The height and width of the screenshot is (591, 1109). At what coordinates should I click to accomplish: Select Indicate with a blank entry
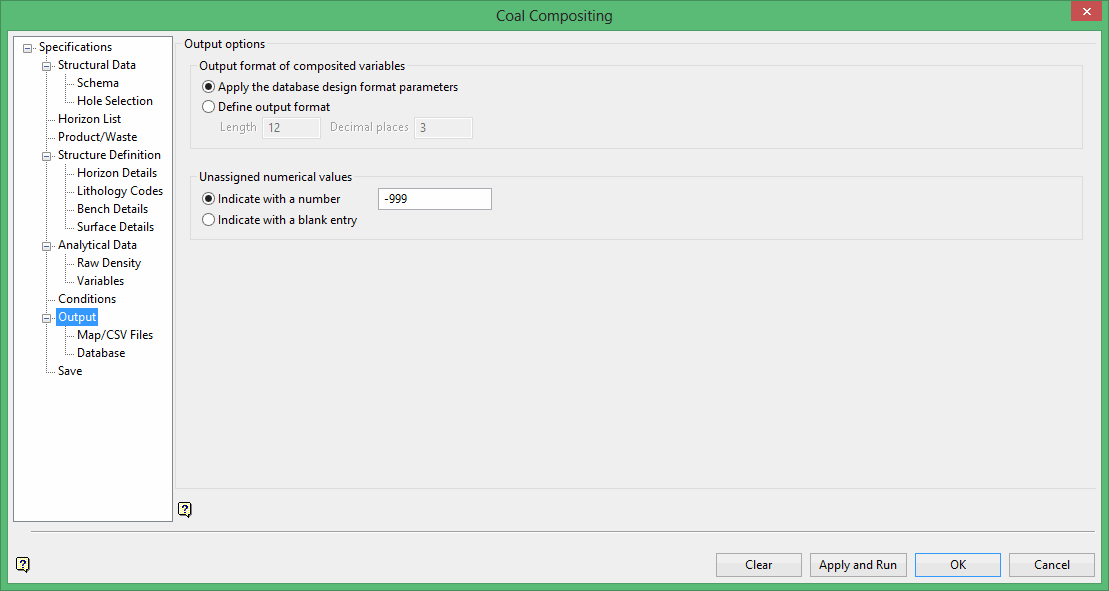(209, 220)
